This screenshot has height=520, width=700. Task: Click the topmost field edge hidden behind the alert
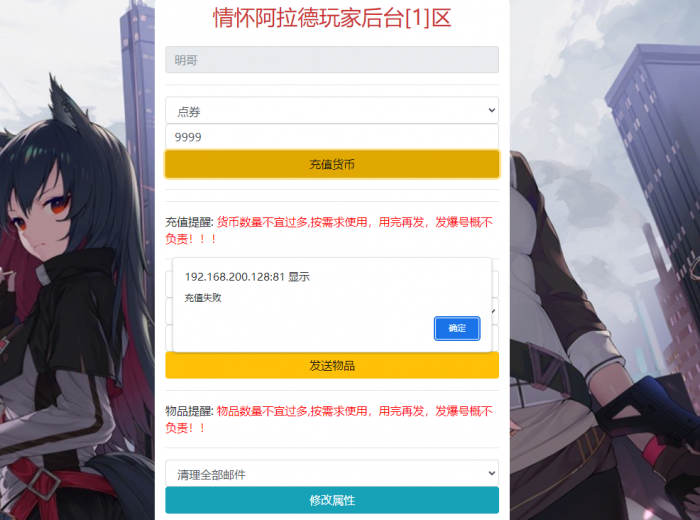point(169,284)
